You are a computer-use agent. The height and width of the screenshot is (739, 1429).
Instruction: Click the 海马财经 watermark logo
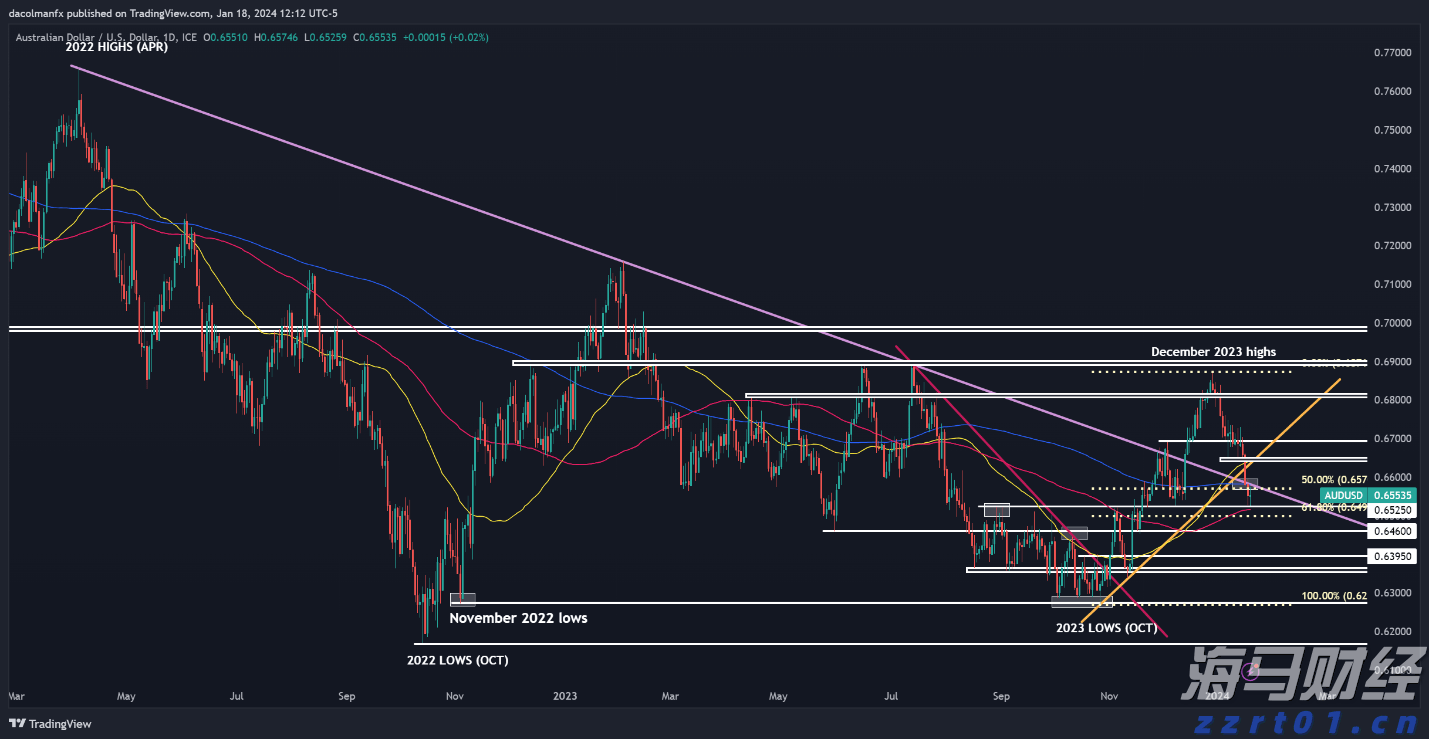[1301, 676]
